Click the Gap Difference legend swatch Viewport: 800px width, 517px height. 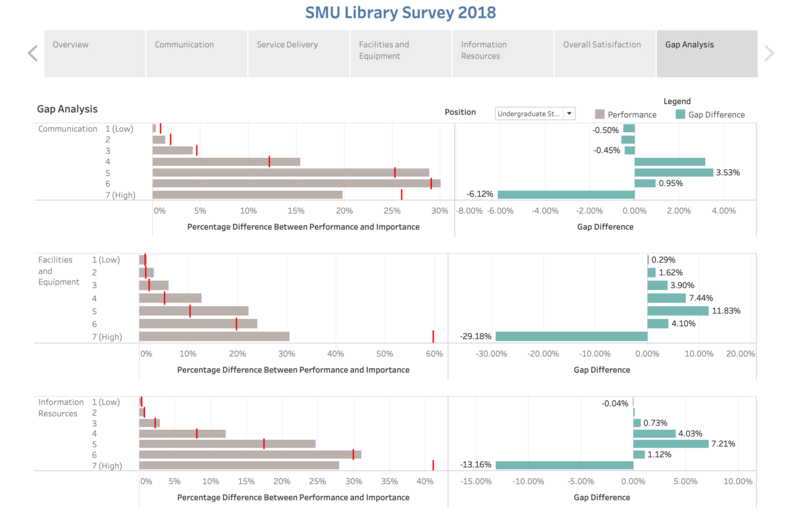click(680, 114)
